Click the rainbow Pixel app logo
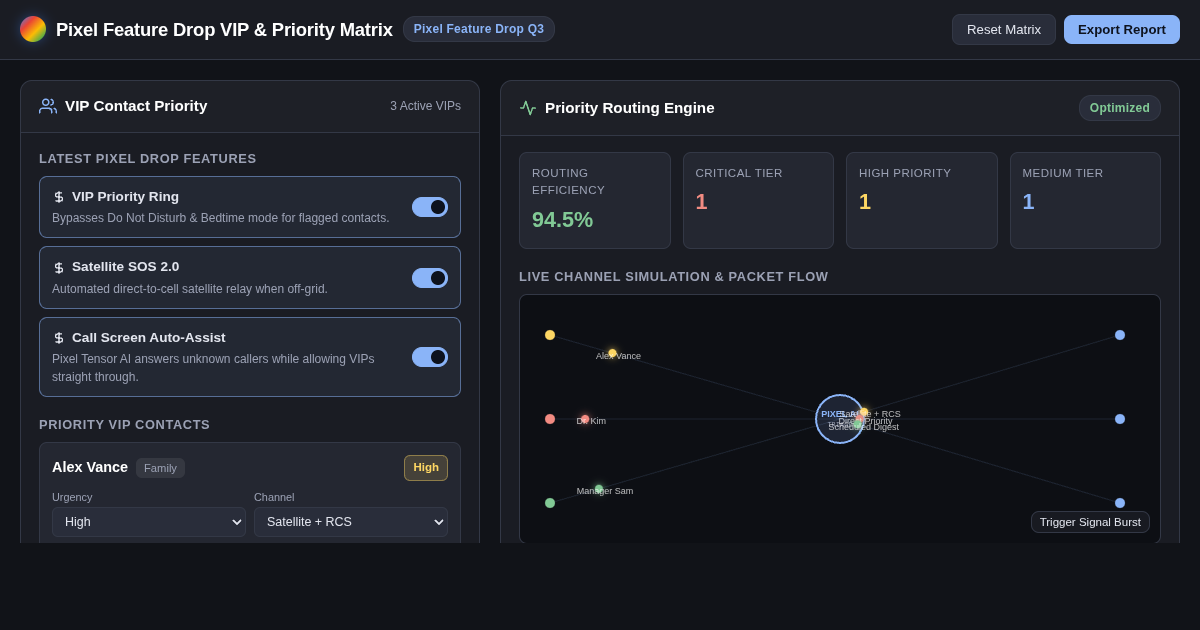This screenshot has height=630, width=1200. coord(33,29)
